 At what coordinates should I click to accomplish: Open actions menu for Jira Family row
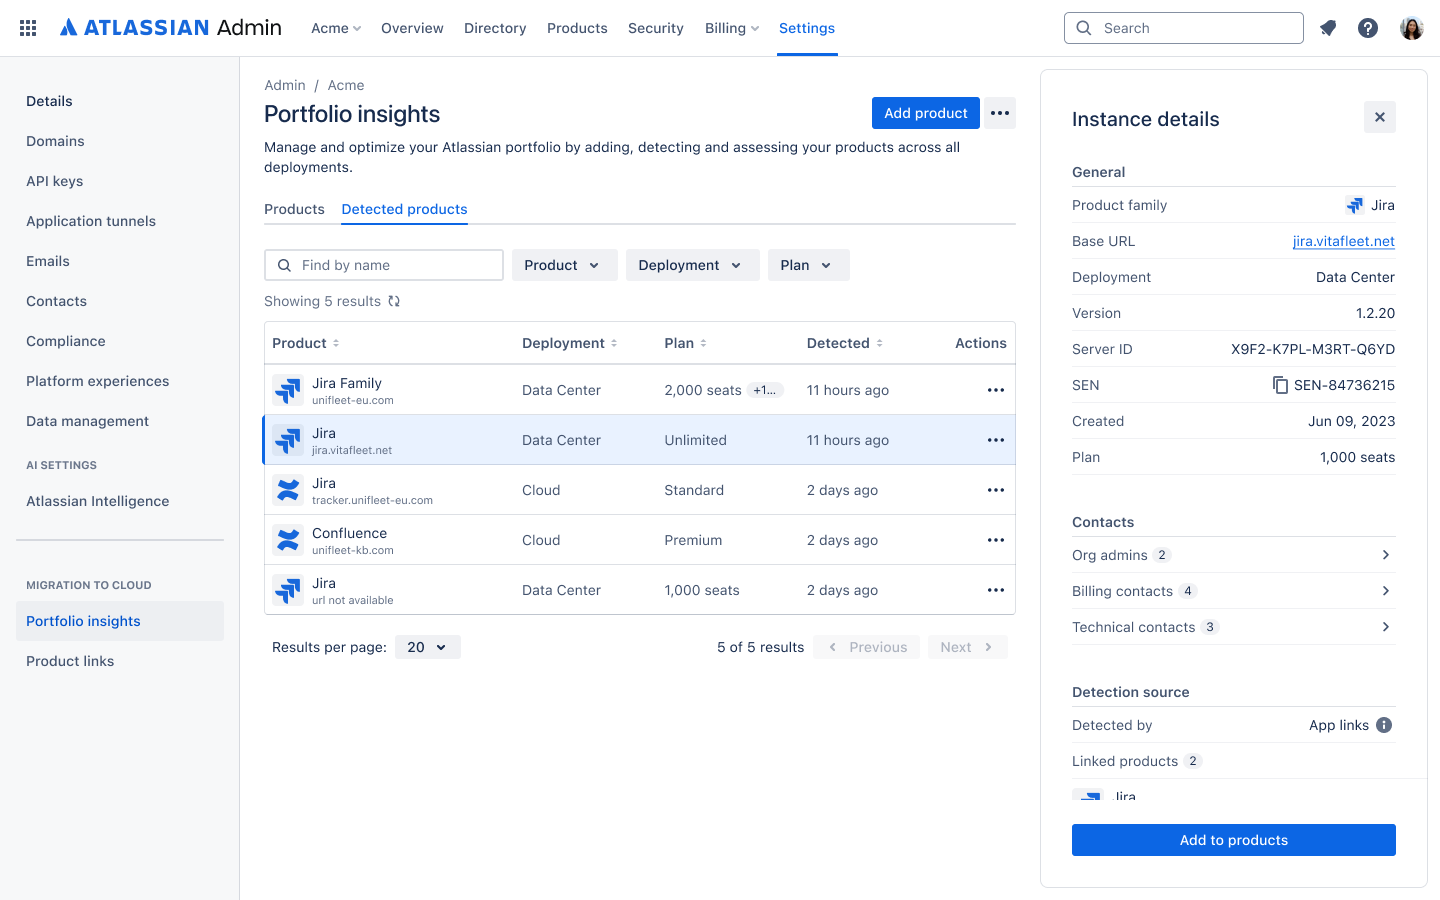point(996,390)
